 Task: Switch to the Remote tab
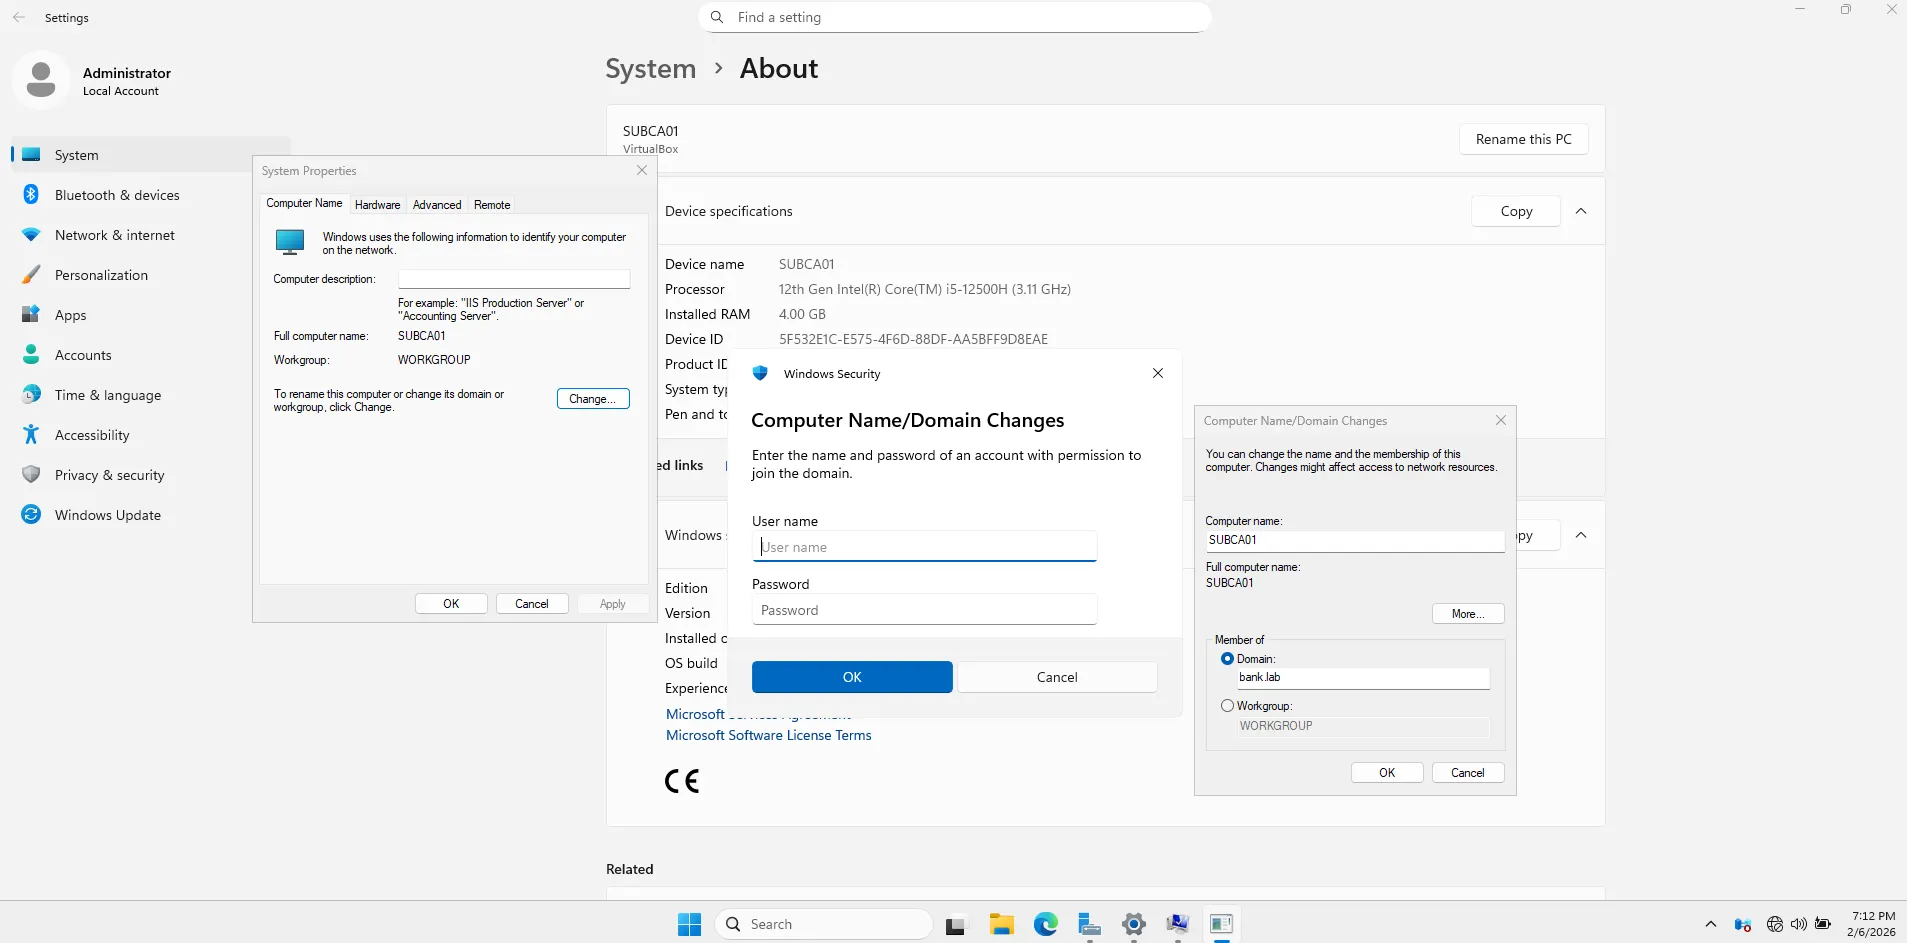tap(492, 205)
